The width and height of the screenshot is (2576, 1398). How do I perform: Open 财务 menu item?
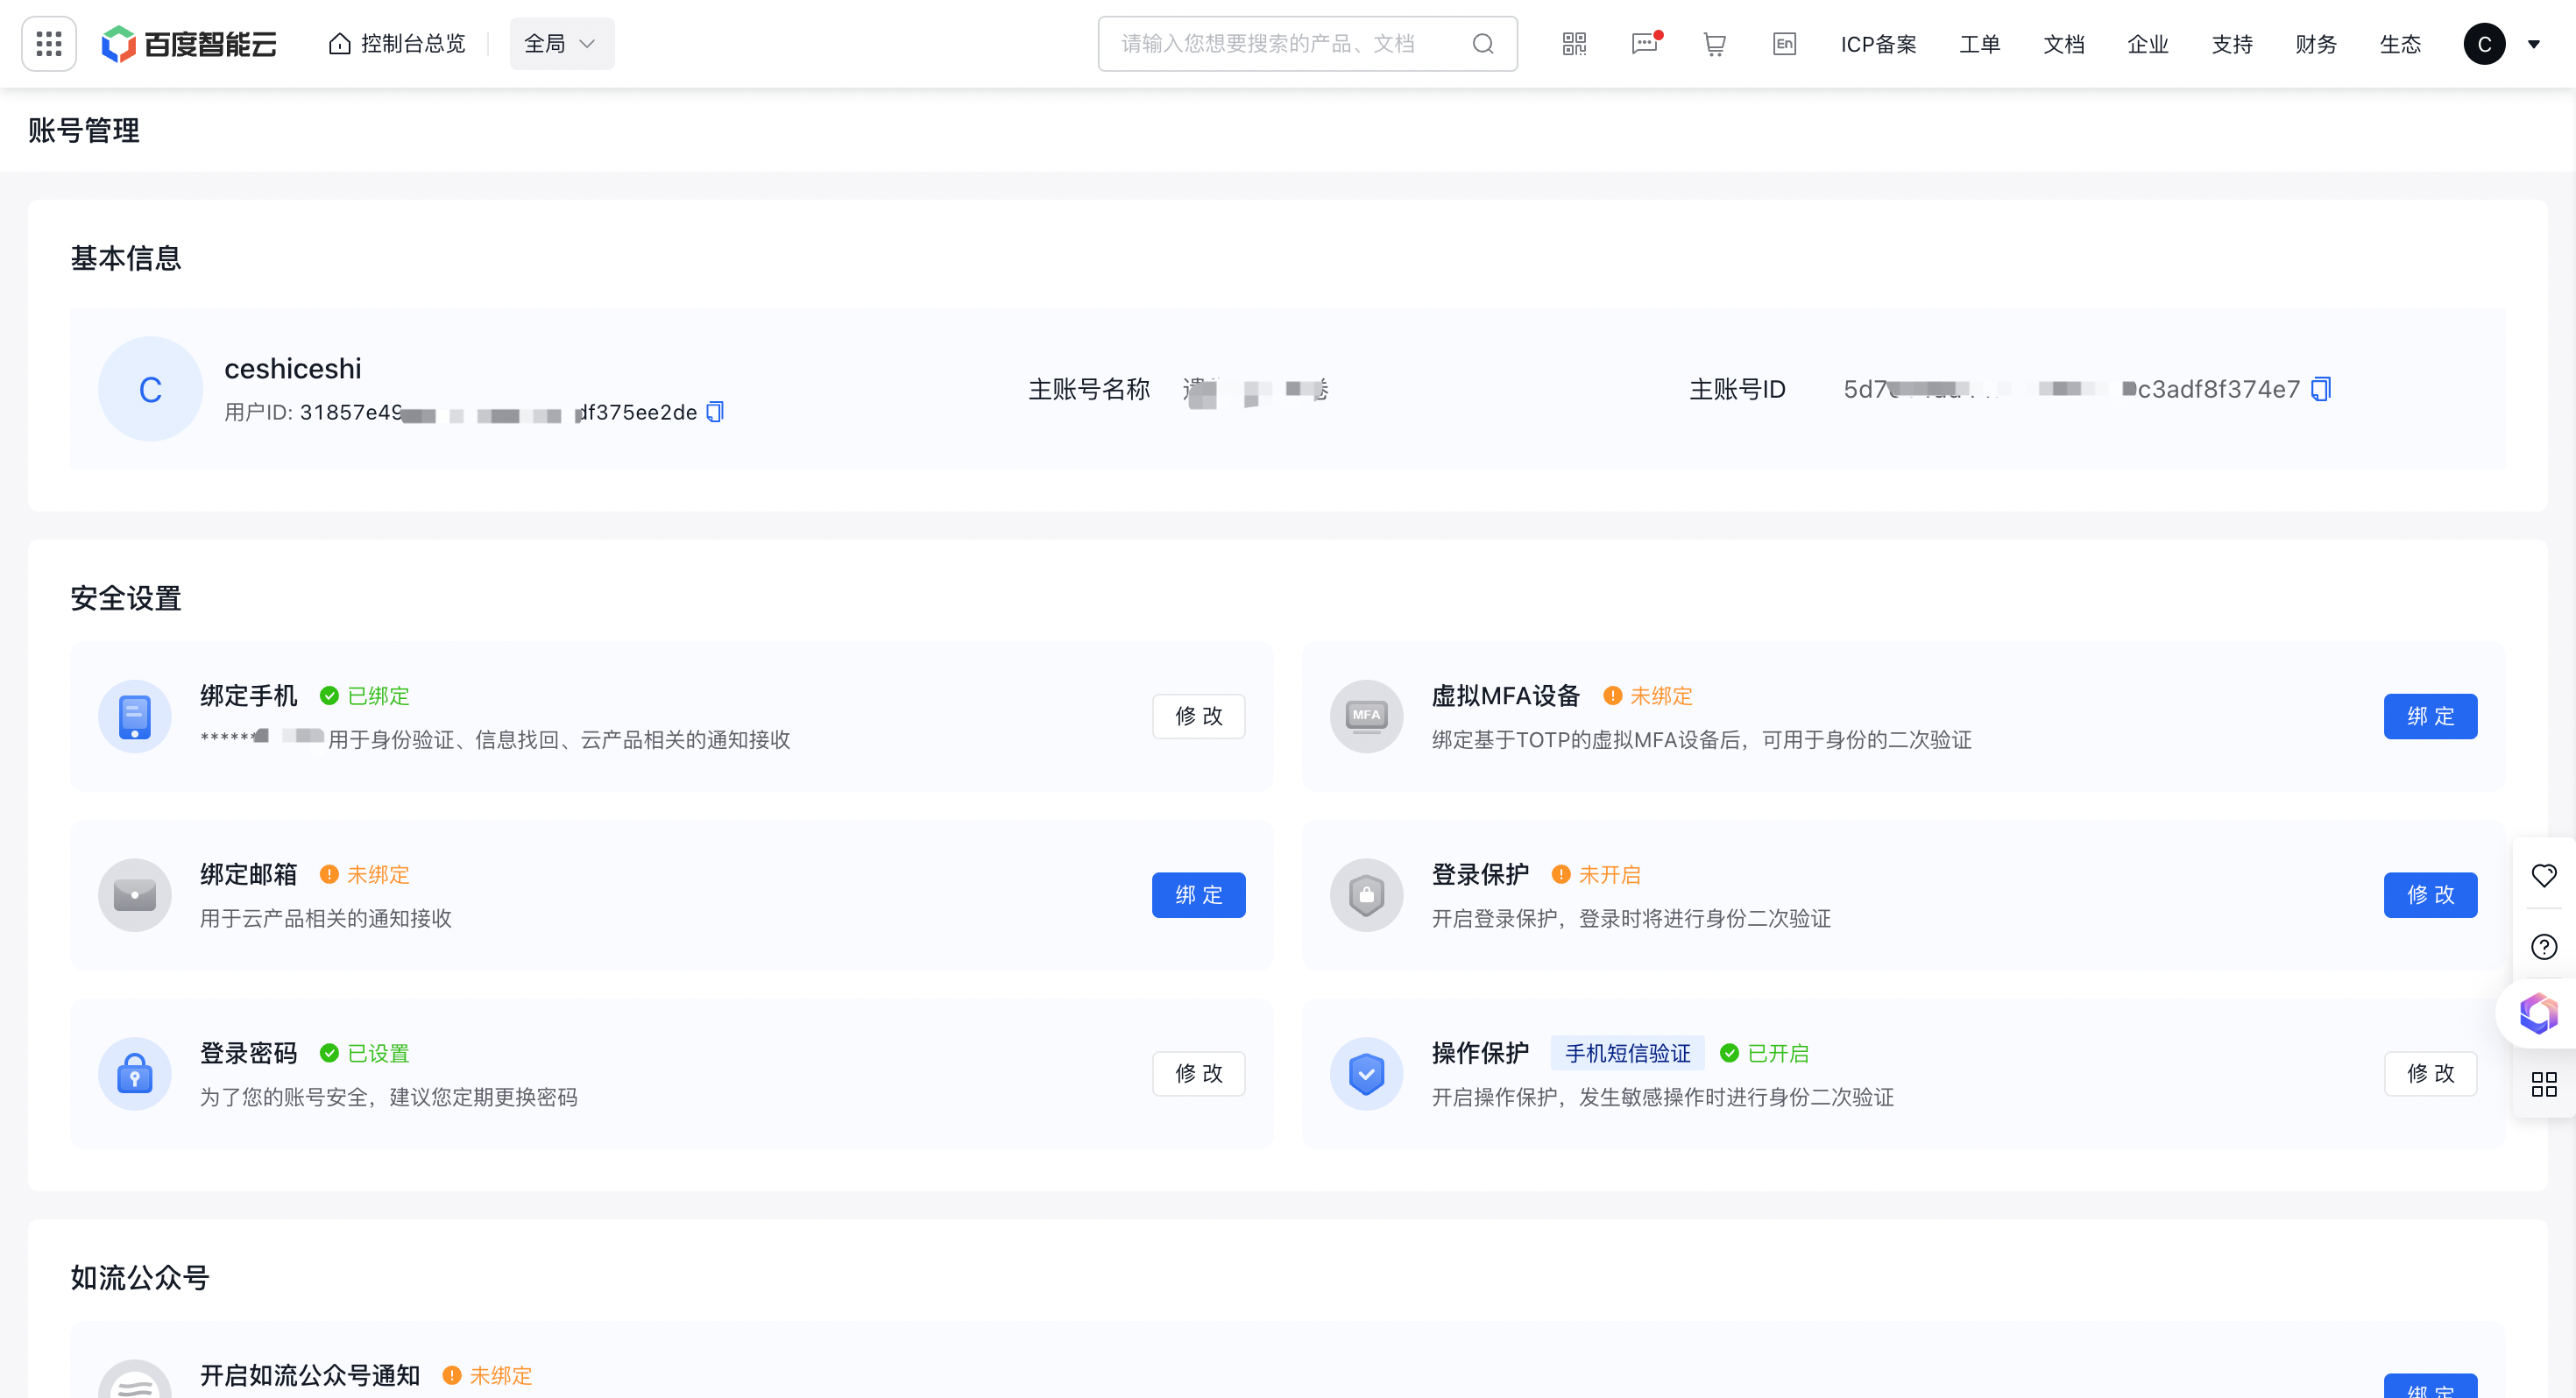(x=2315, y=44)
